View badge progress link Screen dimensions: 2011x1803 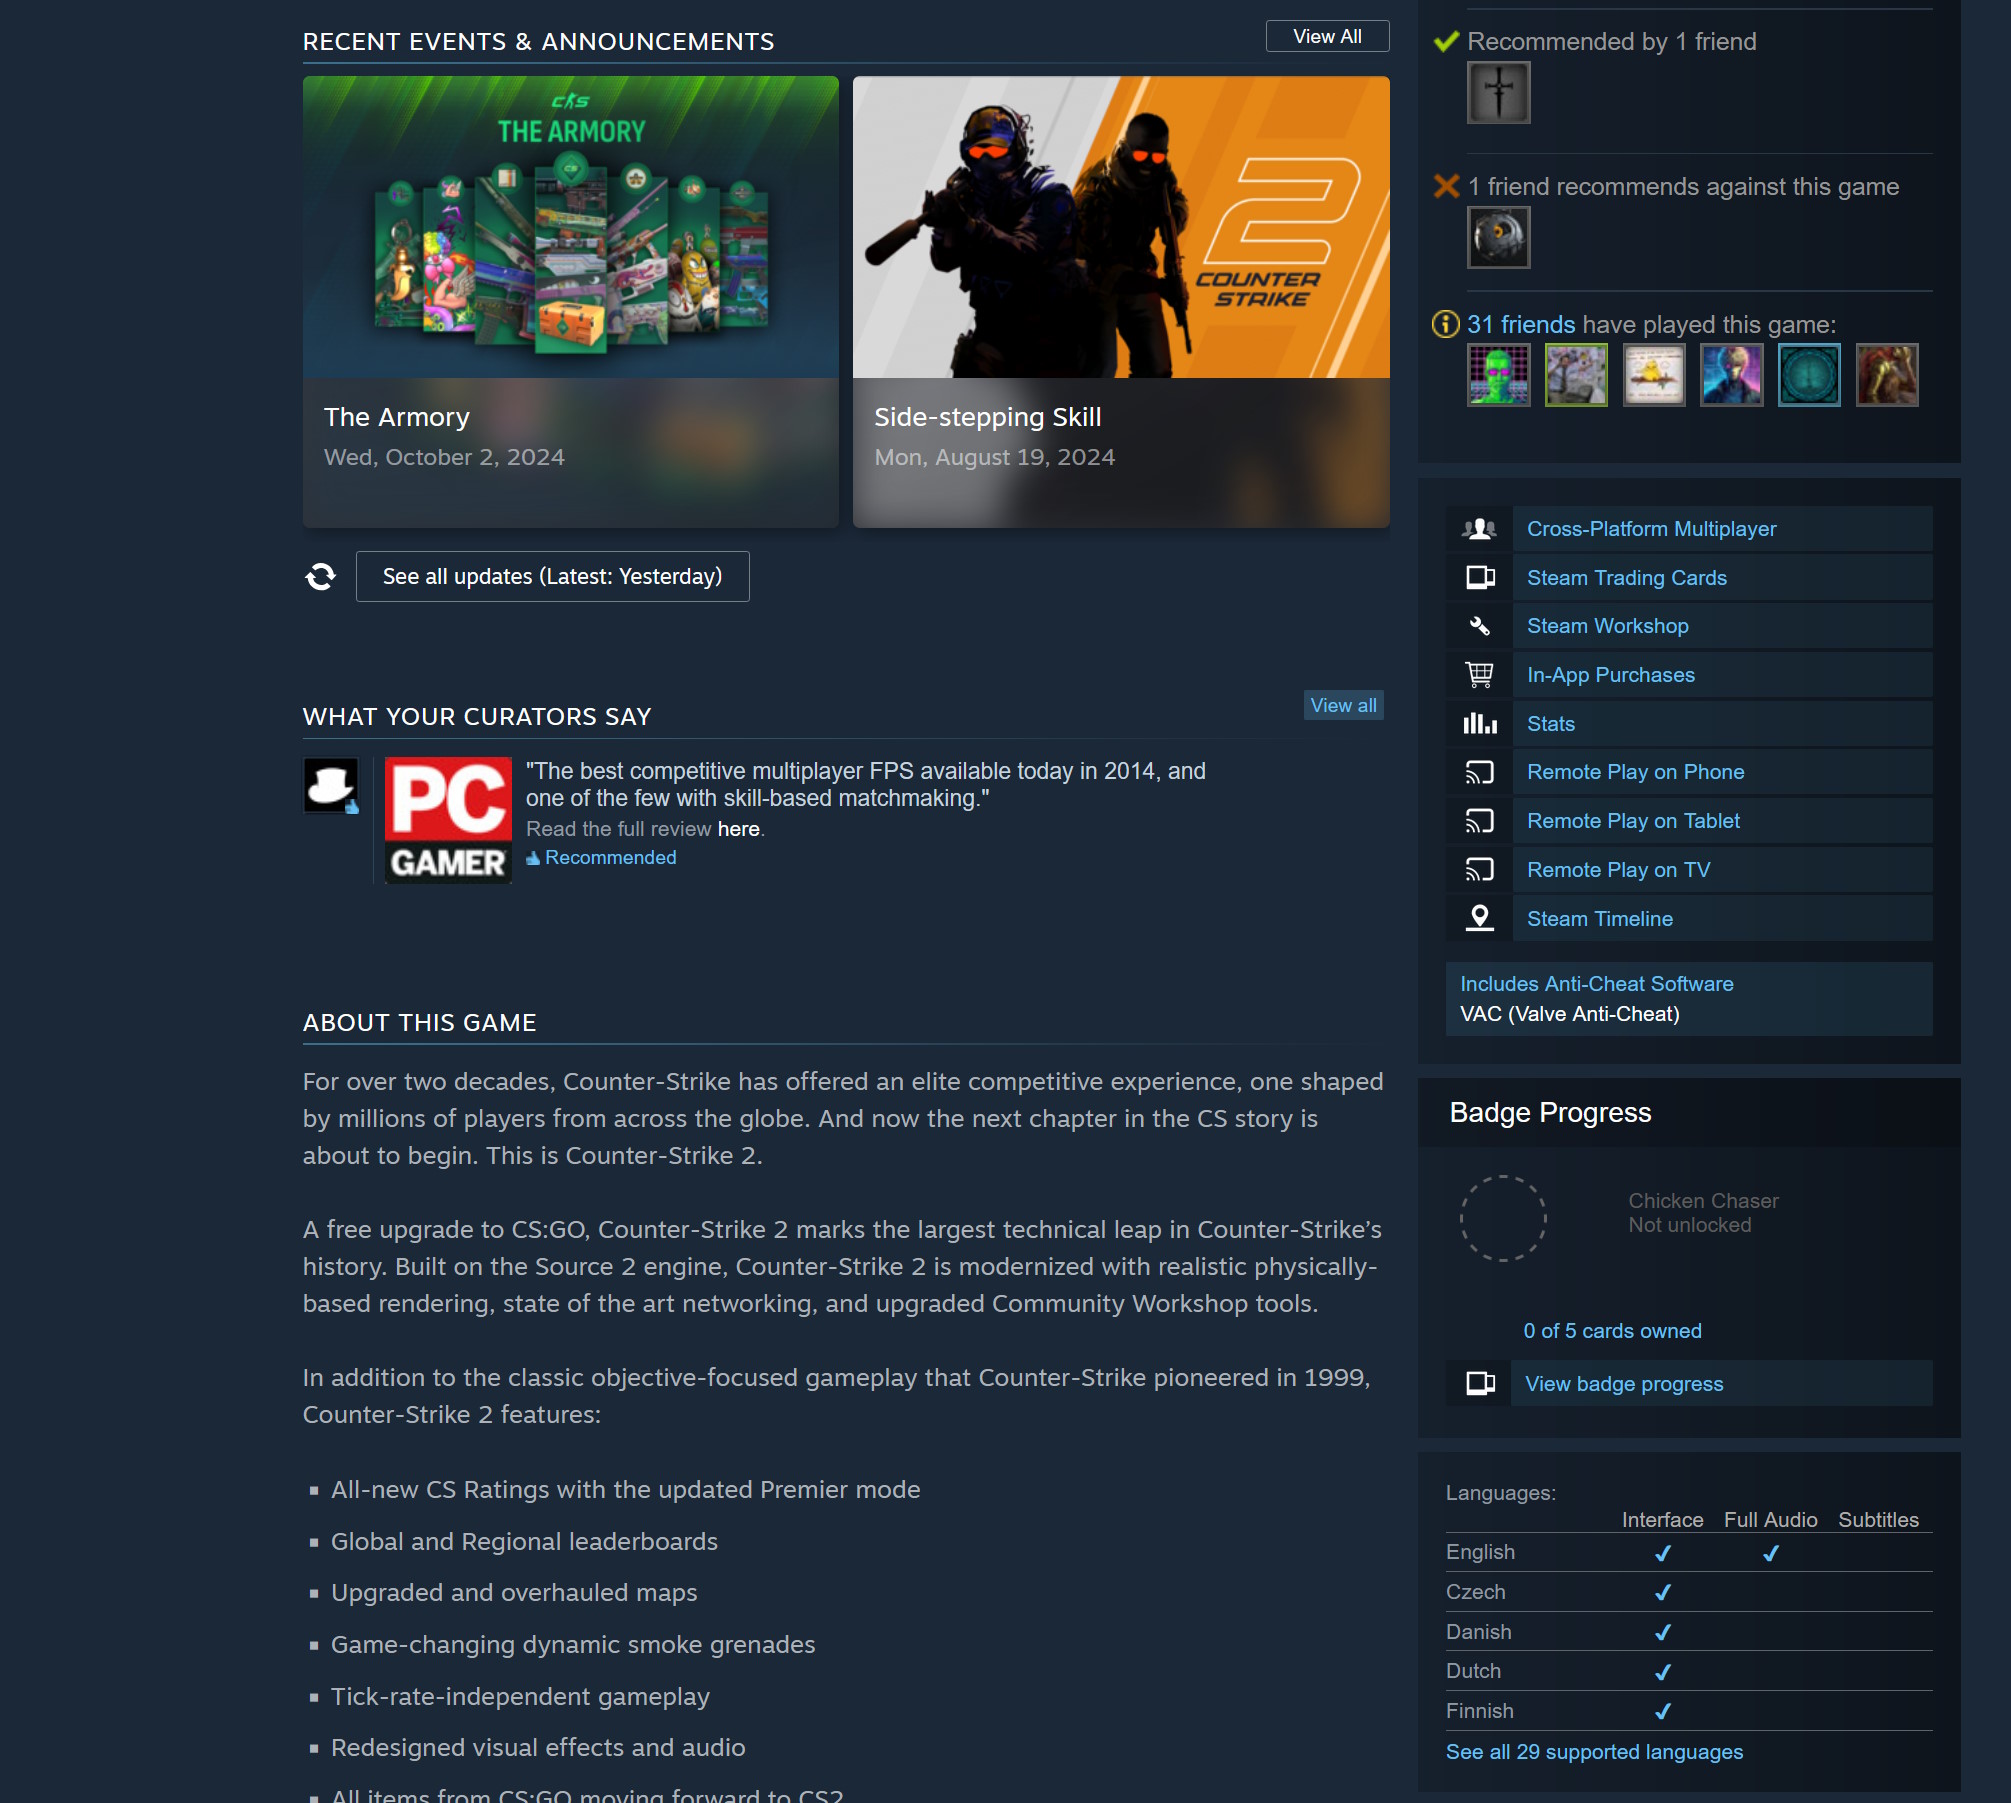click(x=1625, y=1385)
